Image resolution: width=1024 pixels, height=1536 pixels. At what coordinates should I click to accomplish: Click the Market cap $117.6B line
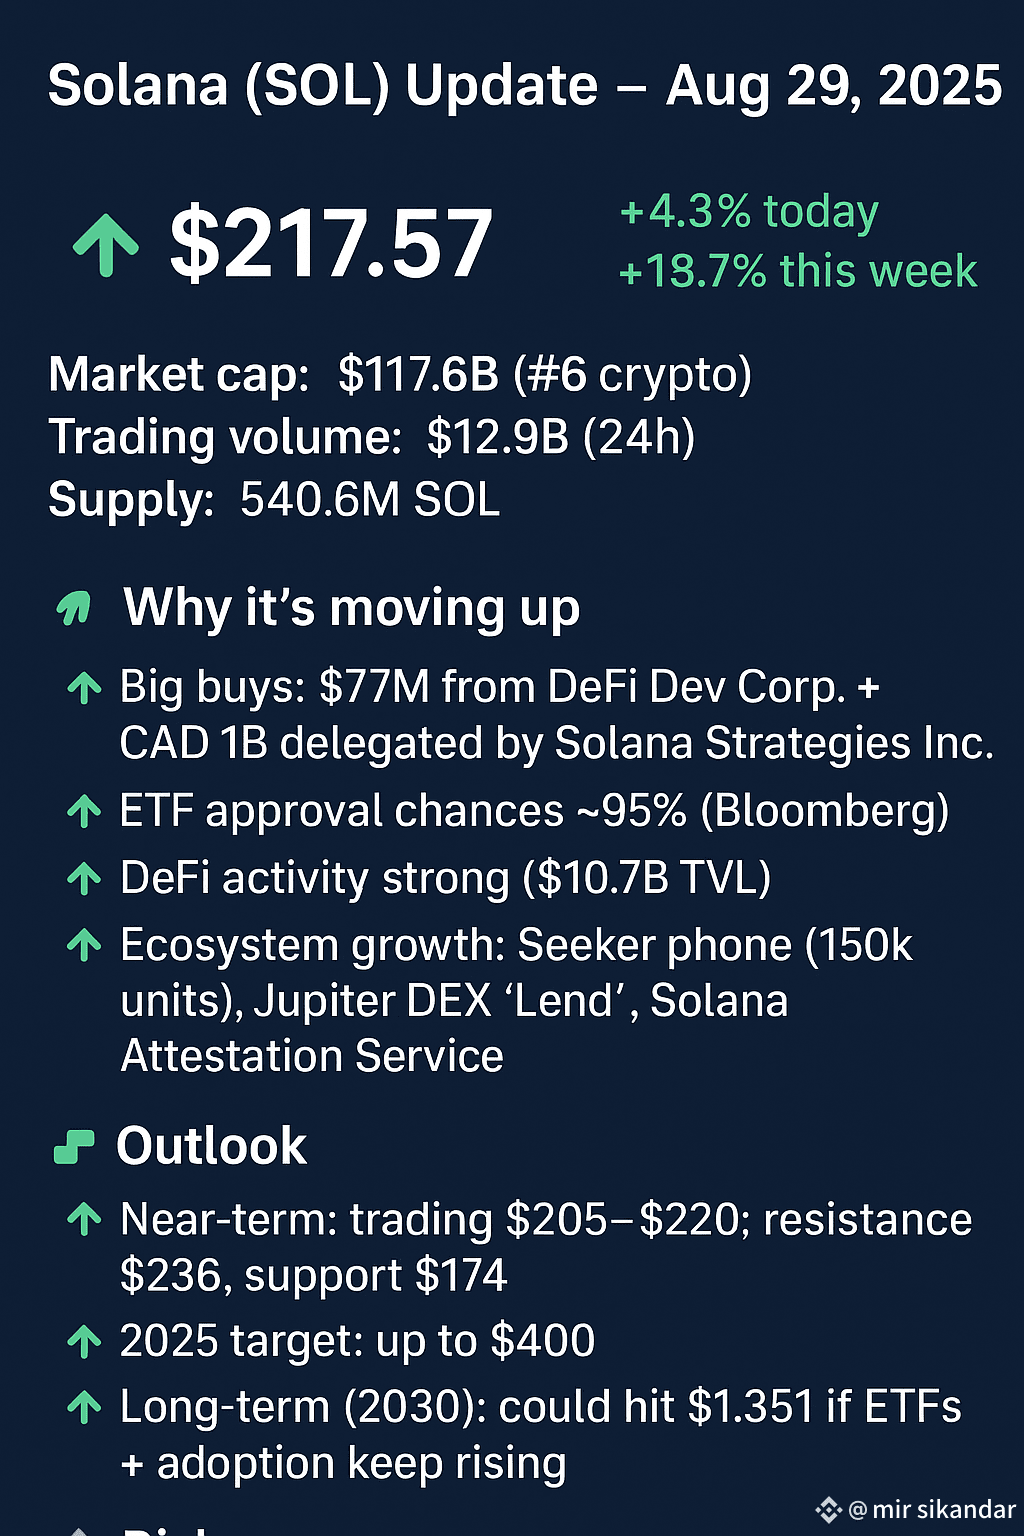pyautogui.click(x=400, y=376)
